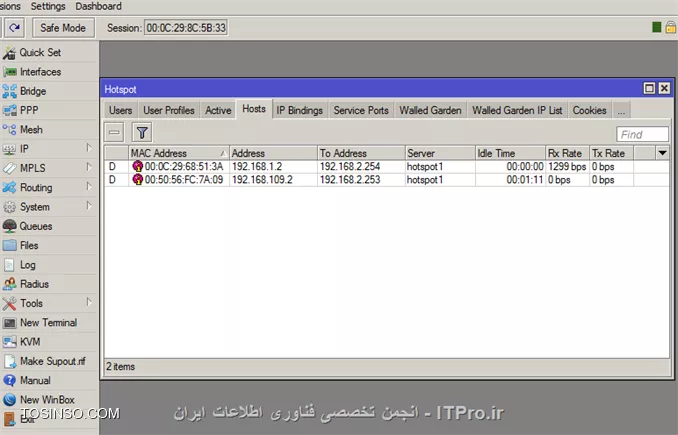Open the Mesh section
The width and height of the screenshot is (678, 435).
(x=31, y=130)
